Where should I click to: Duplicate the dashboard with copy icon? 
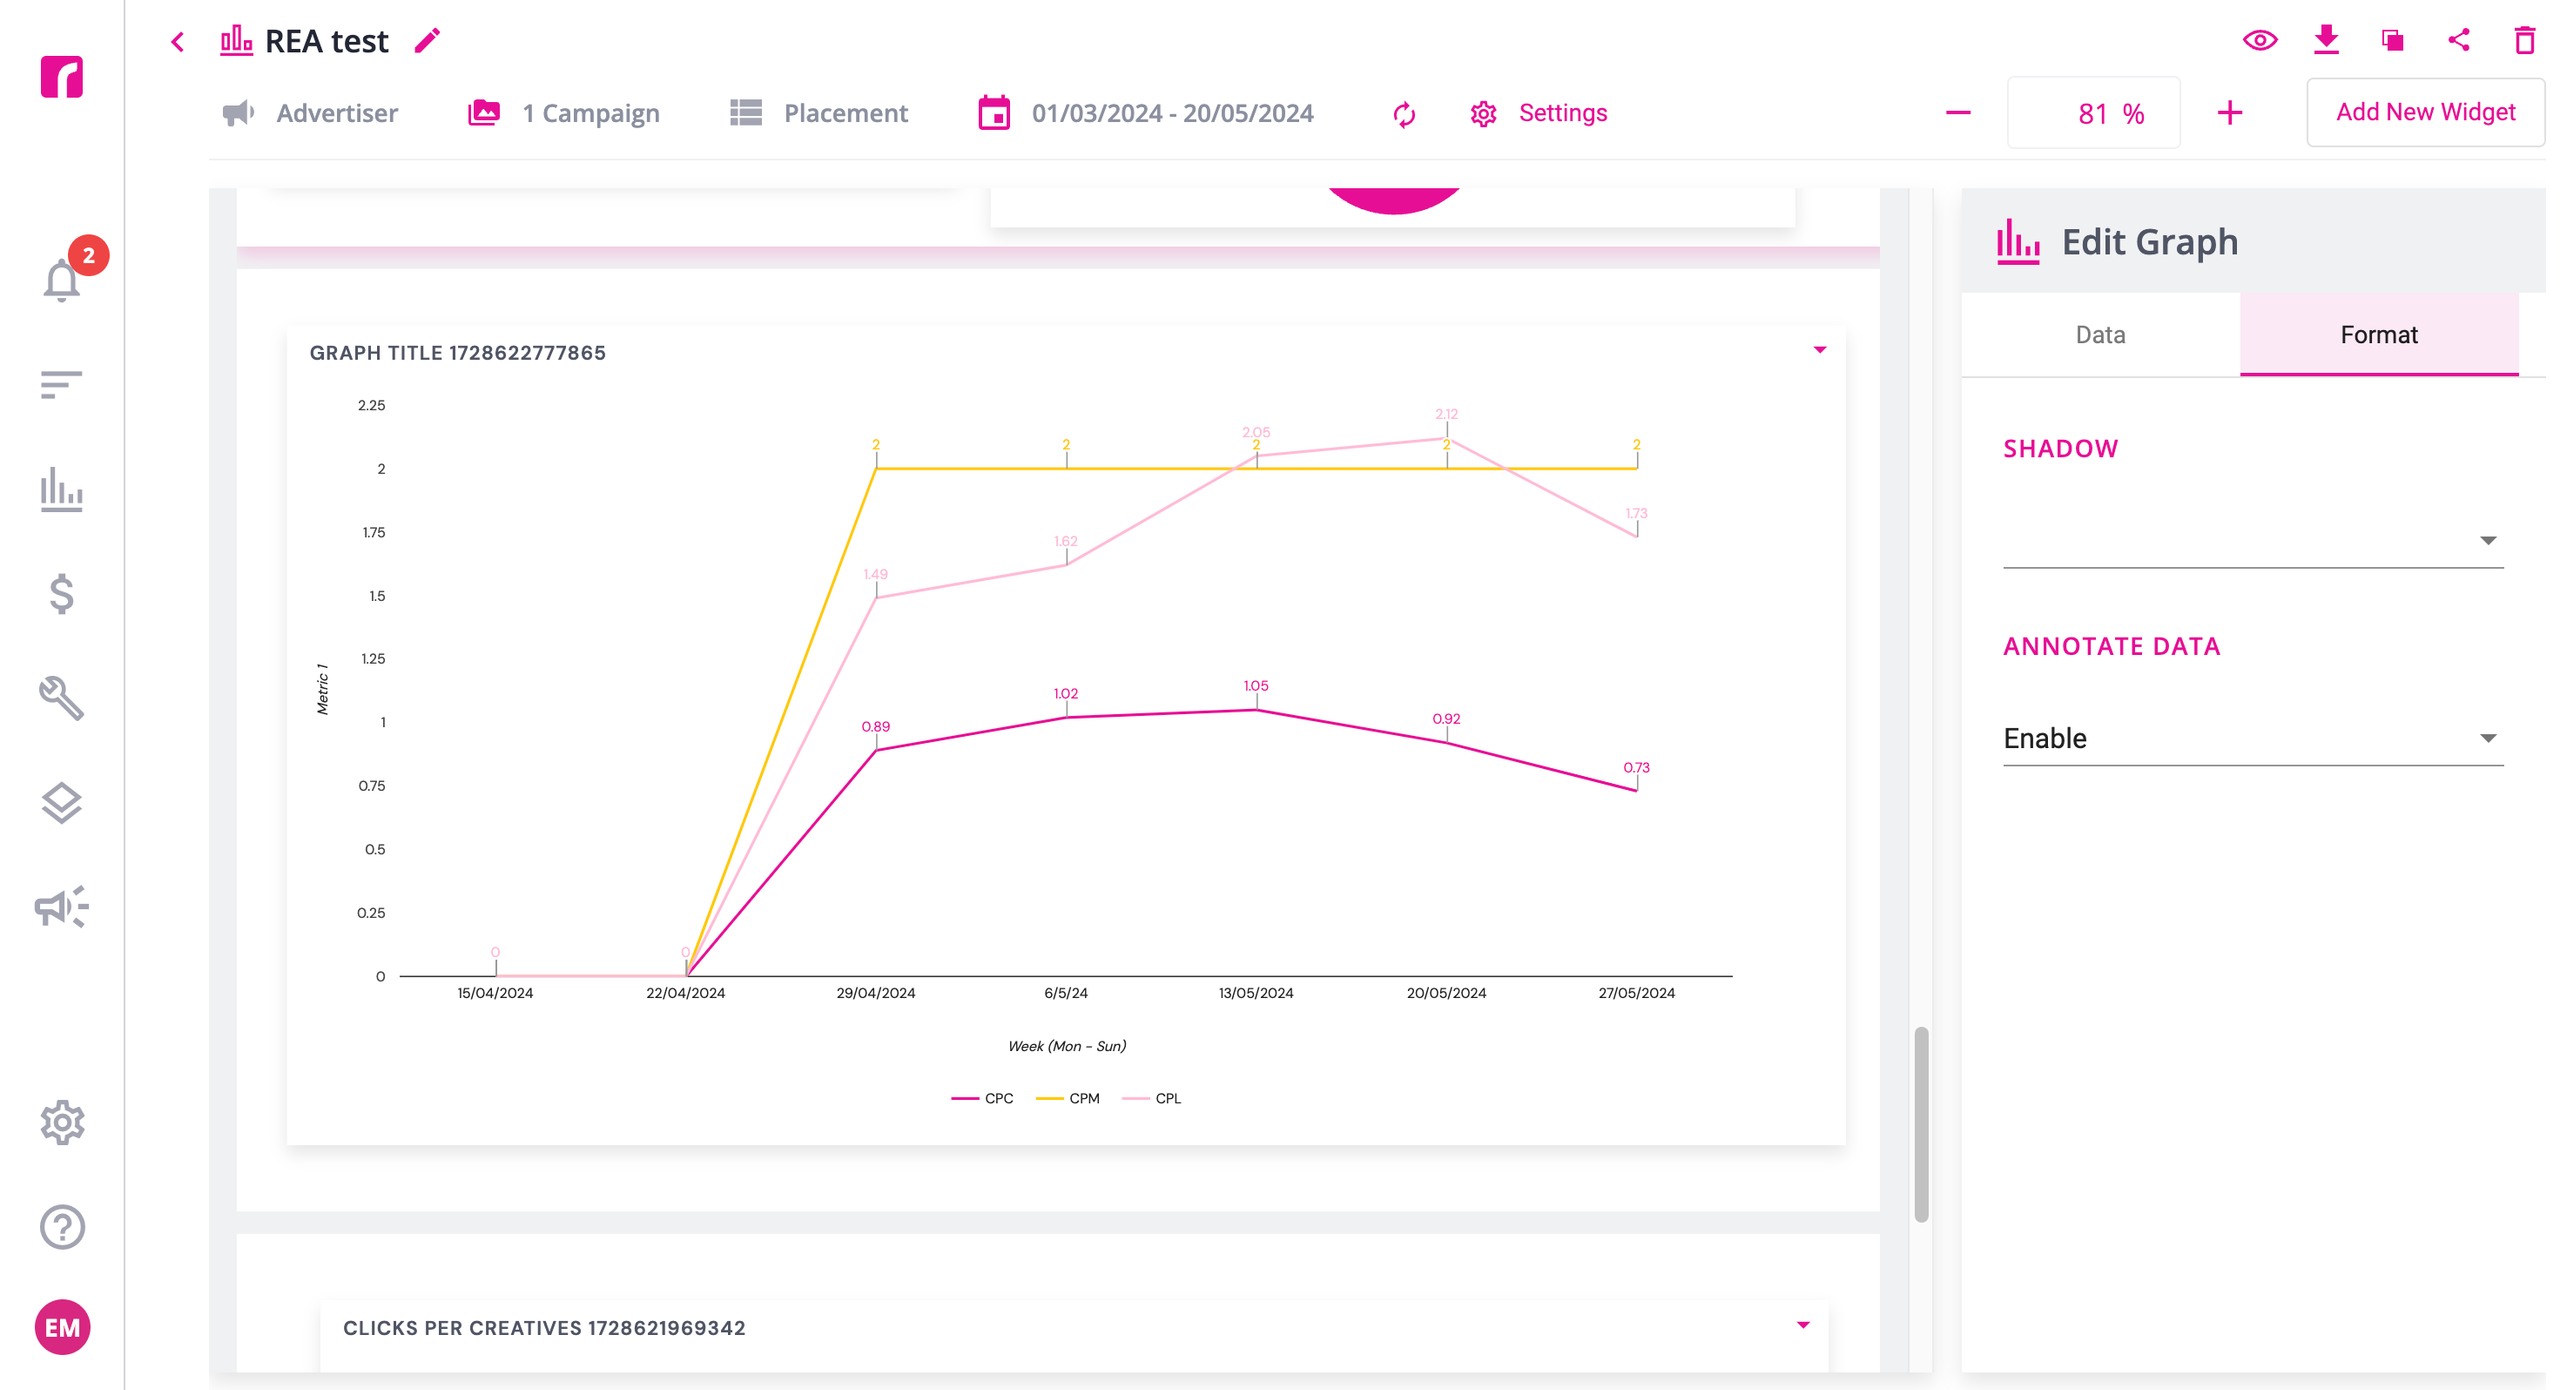tap(2392, 41)
